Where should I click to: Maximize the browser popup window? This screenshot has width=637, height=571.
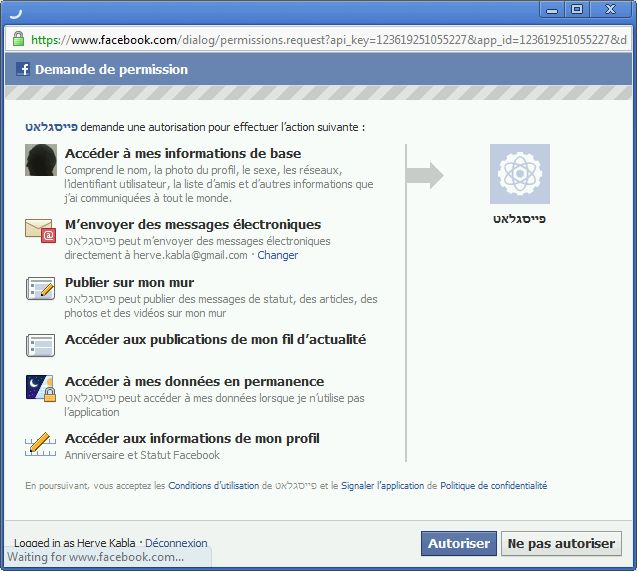(x=577, y=10)
